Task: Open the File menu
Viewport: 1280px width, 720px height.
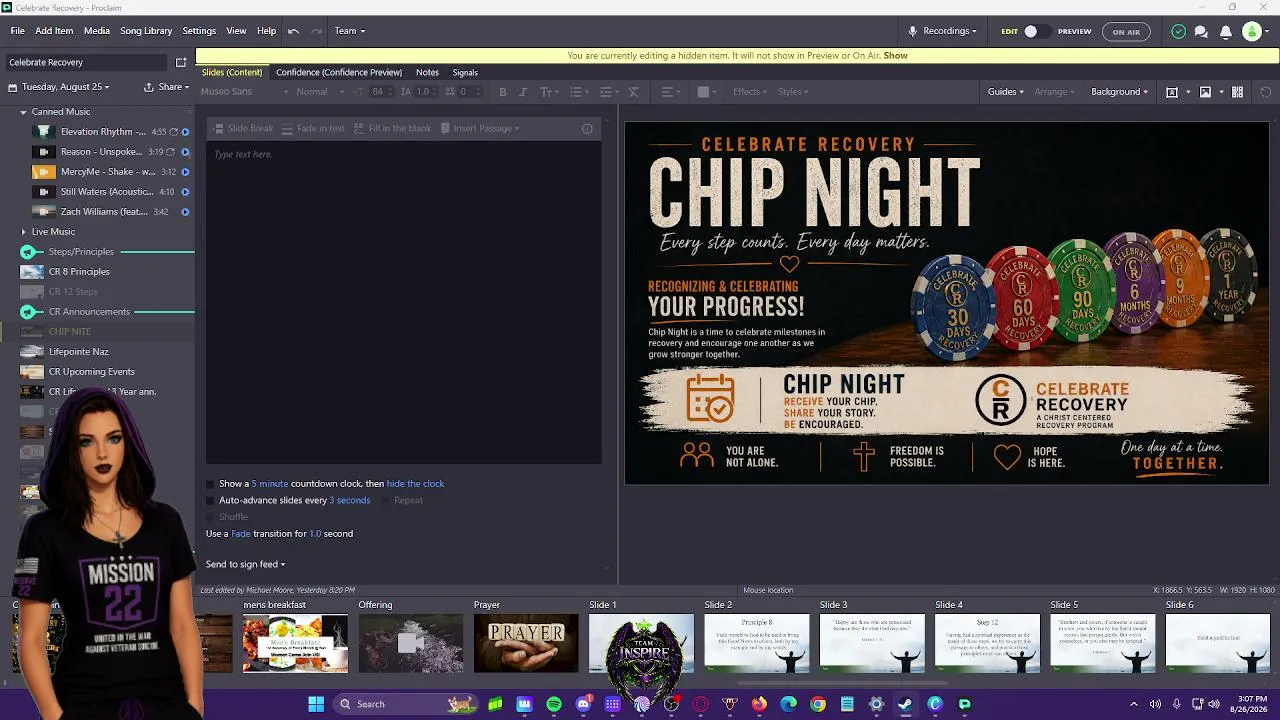Action: coord(18,31)
